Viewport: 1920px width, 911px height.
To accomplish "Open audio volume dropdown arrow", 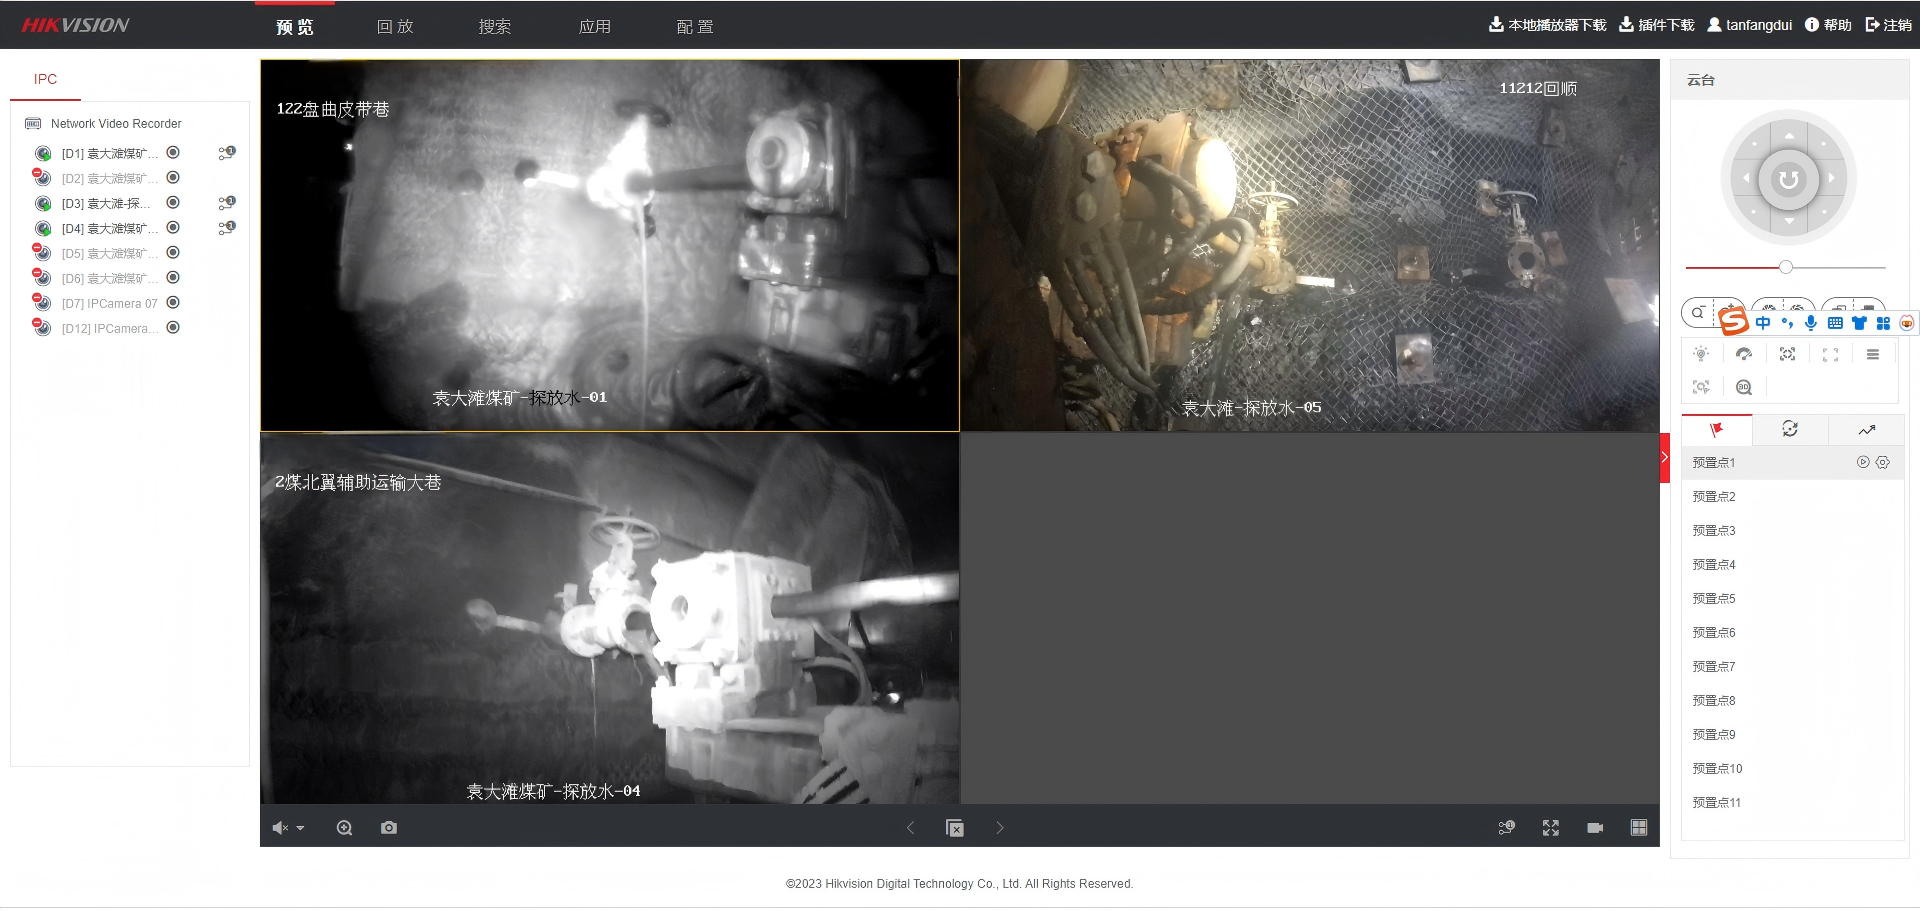I will tap(300, 828).
